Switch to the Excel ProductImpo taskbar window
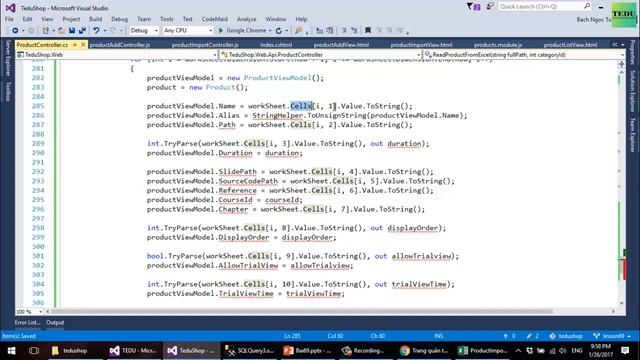The width and height of the screenshot is (640, 360). tap(483, 351)
